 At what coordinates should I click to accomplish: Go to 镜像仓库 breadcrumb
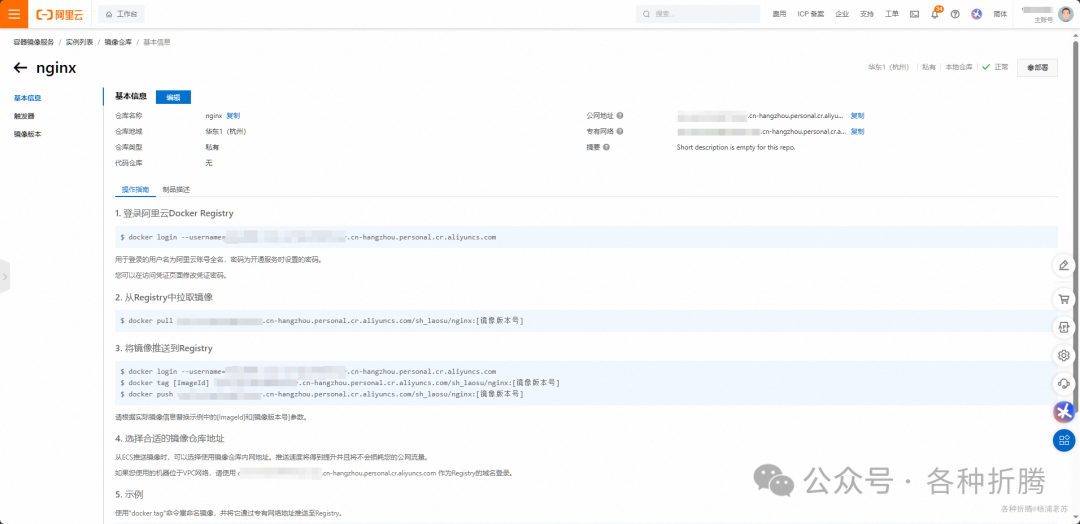point(118,42)
